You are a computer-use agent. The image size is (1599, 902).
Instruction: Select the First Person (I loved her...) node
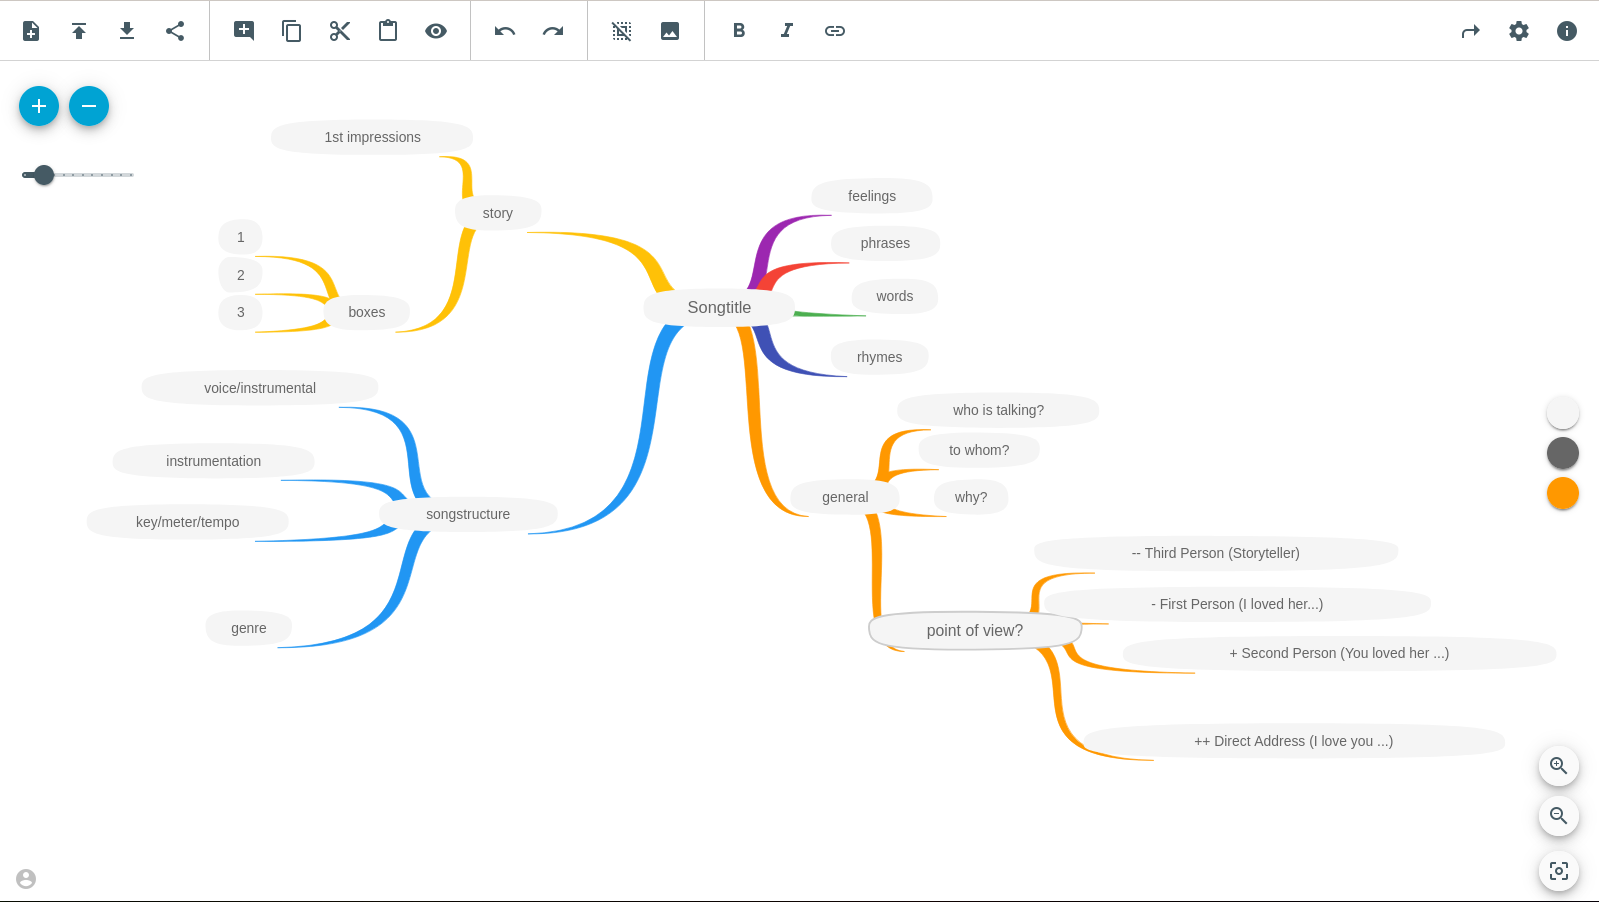(x=1237, y=604)
